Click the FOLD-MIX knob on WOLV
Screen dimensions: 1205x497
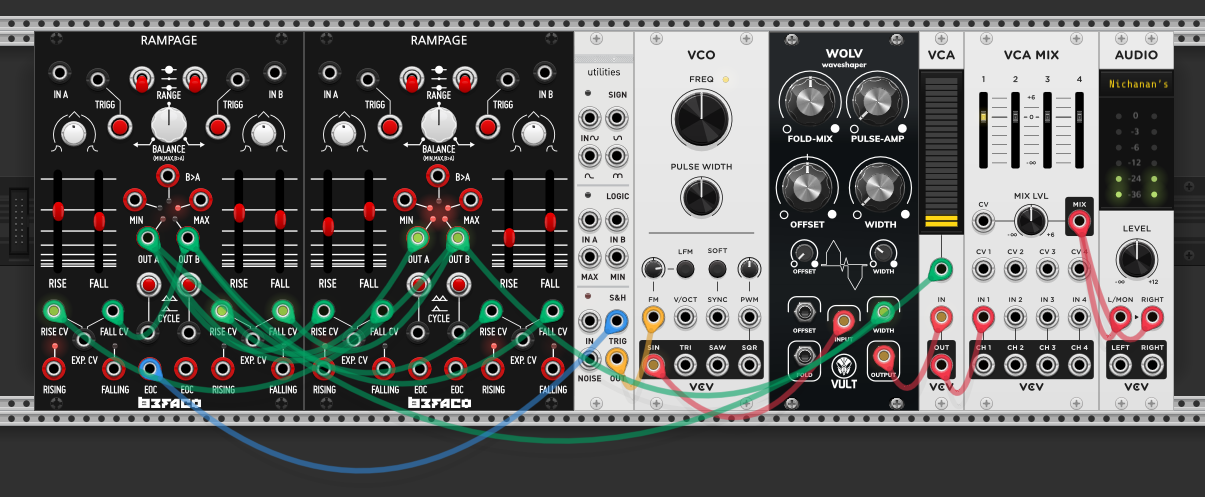tap(808, 101)
